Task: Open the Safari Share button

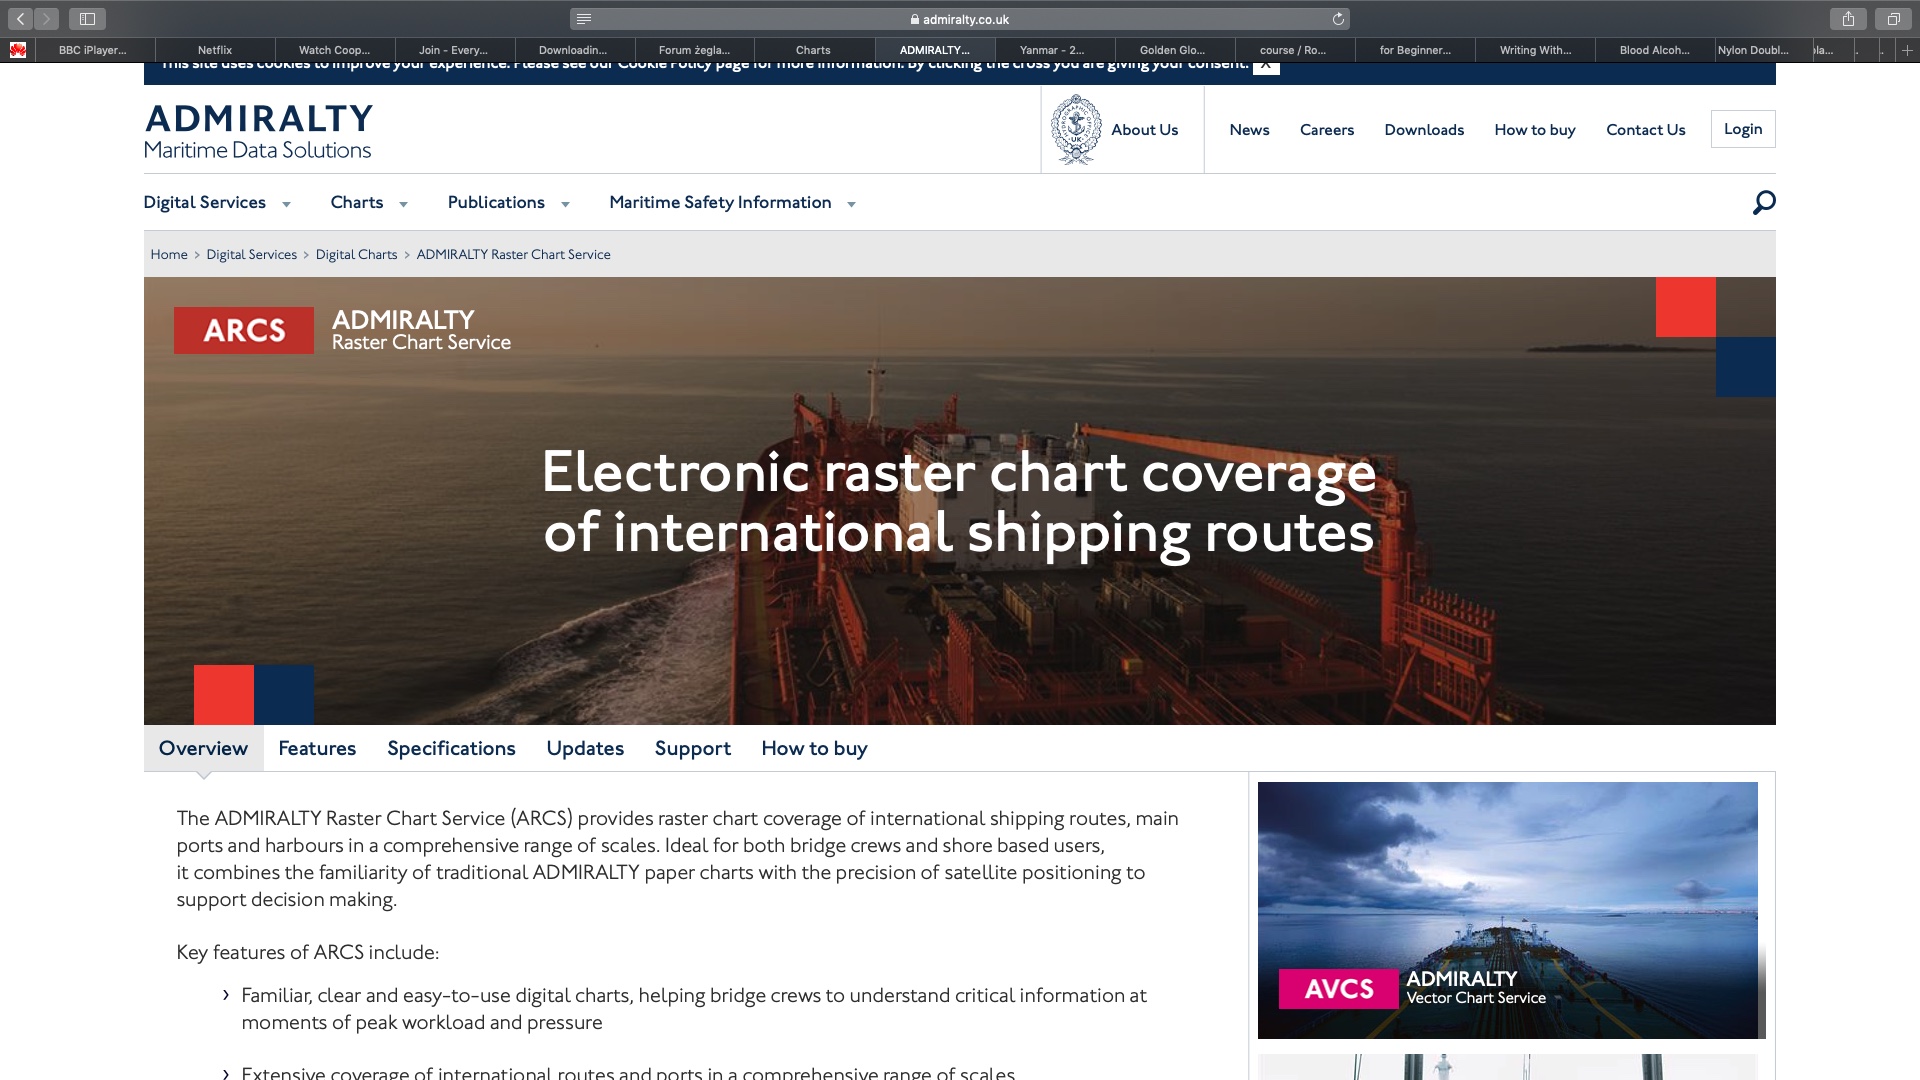Action: tap(1848, 19)
